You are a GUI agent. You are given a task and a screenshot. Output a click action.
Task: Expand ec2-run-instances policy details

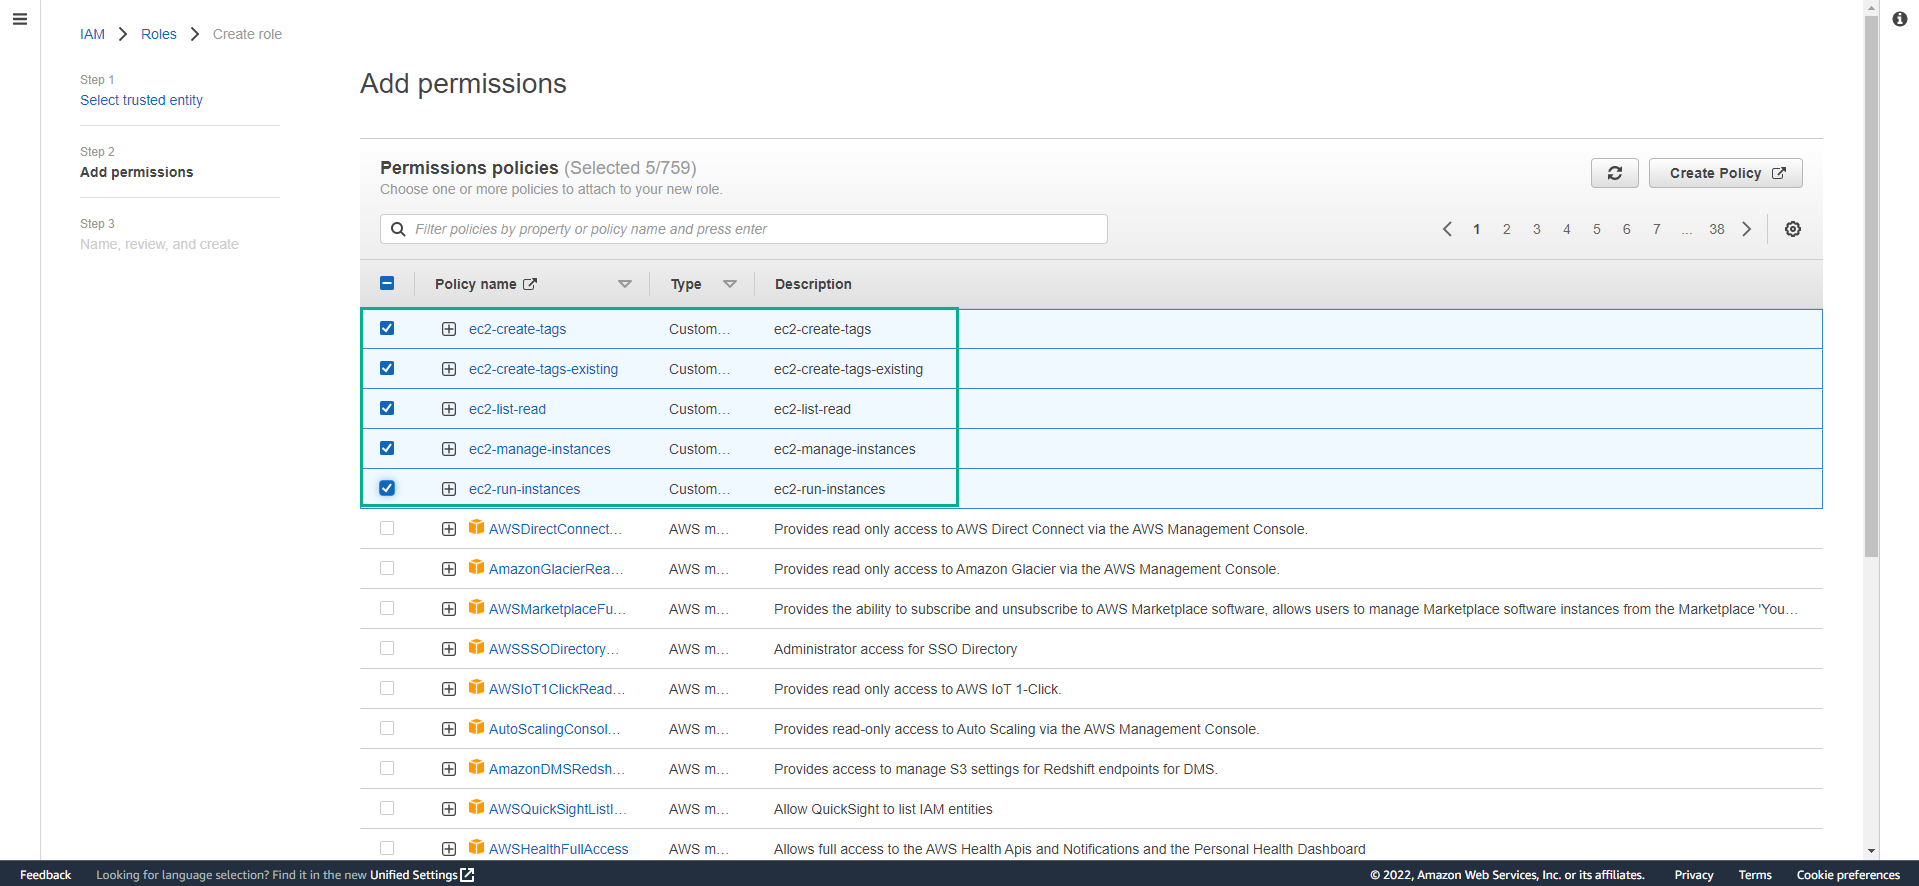[x=449, y=489]
